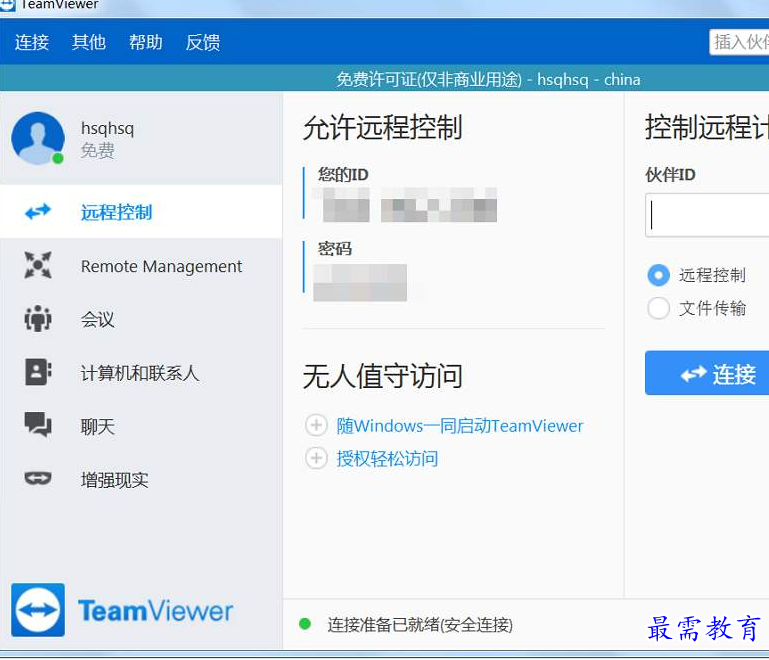
Task: Select the 远程控制 sidebar tab
Action: 141,212
